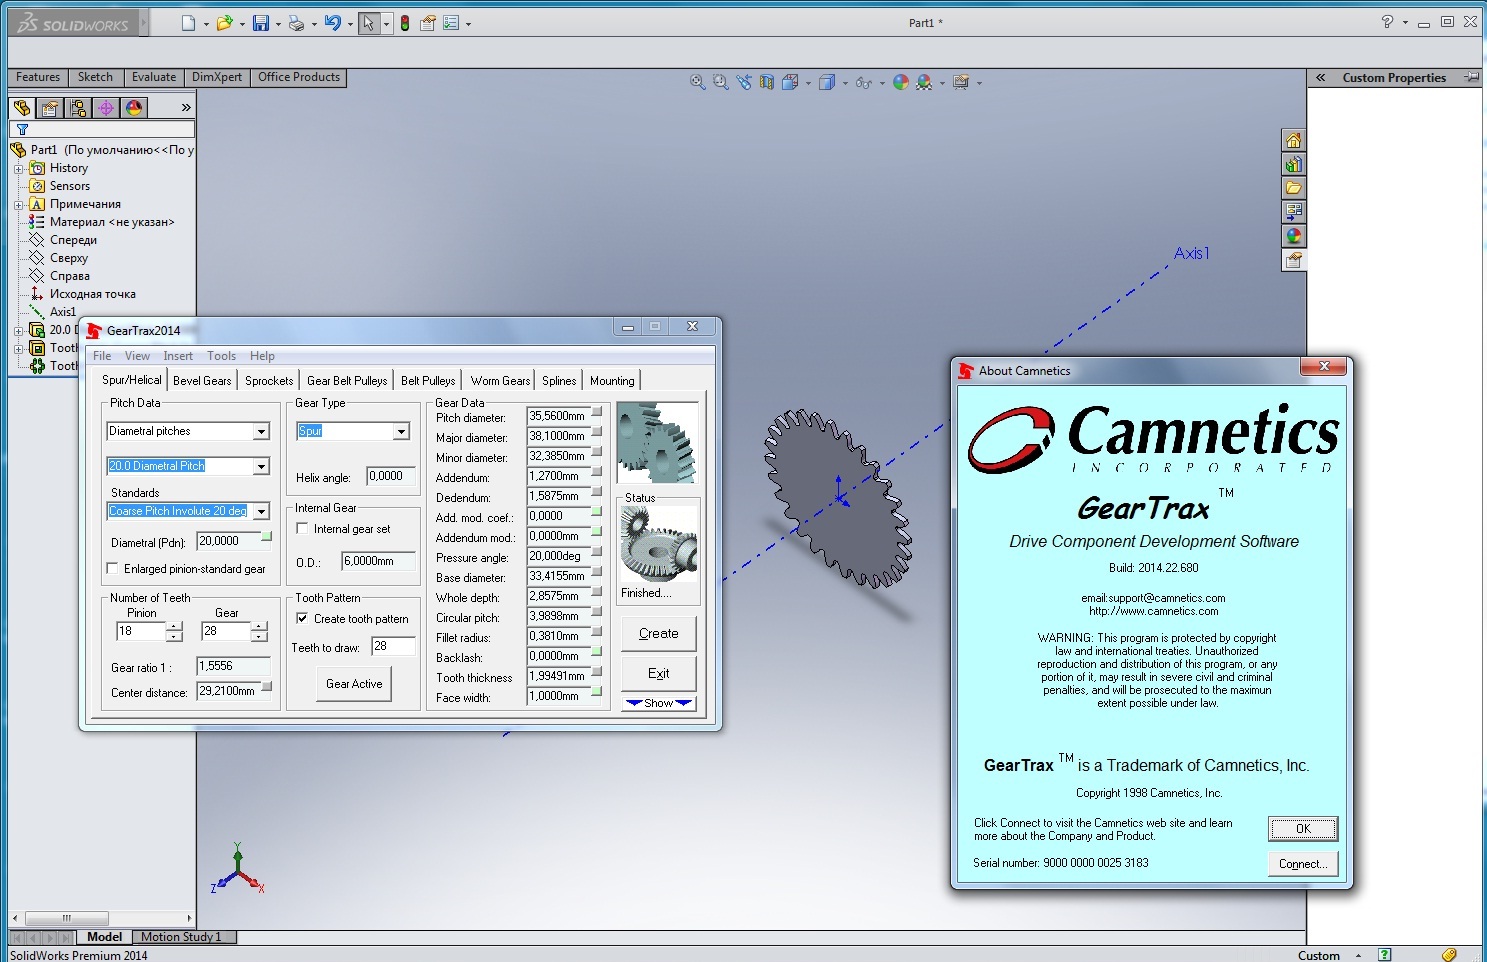Click the Edit Appearance color ball icon

pos(901,82)
